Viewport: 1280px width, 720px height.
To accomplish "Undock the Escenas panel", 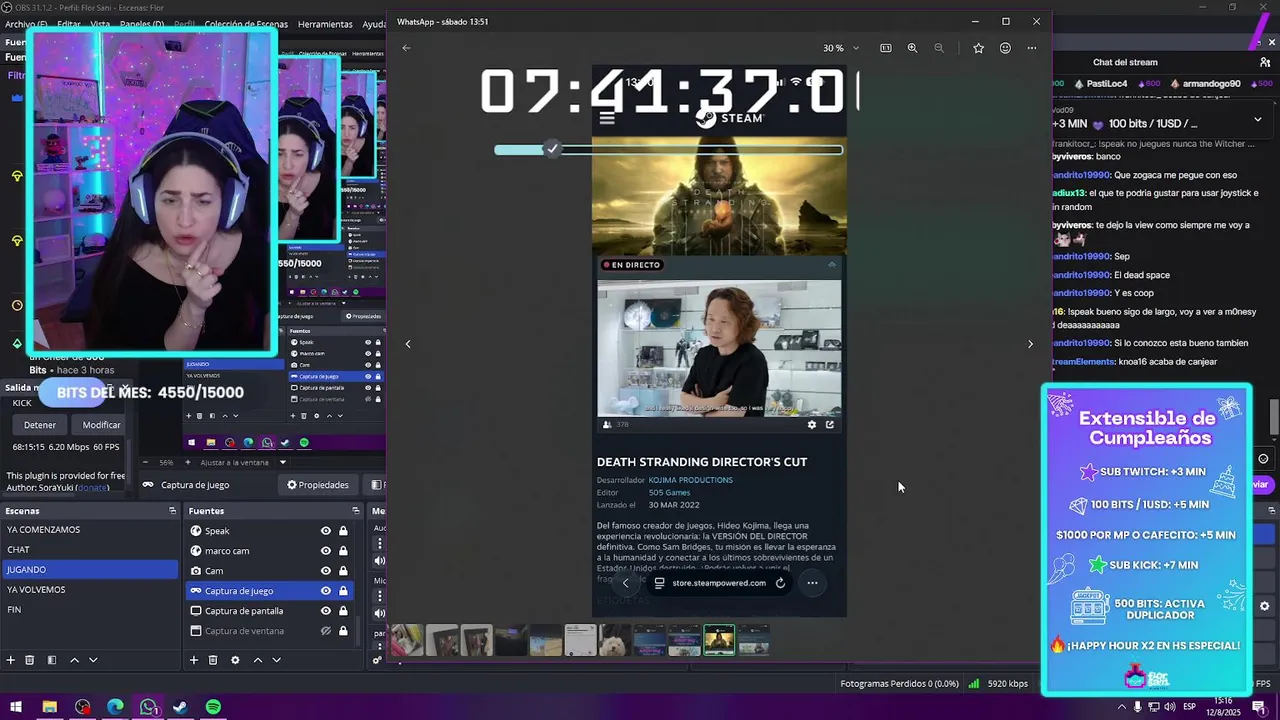I will click(x=172, y=511).
